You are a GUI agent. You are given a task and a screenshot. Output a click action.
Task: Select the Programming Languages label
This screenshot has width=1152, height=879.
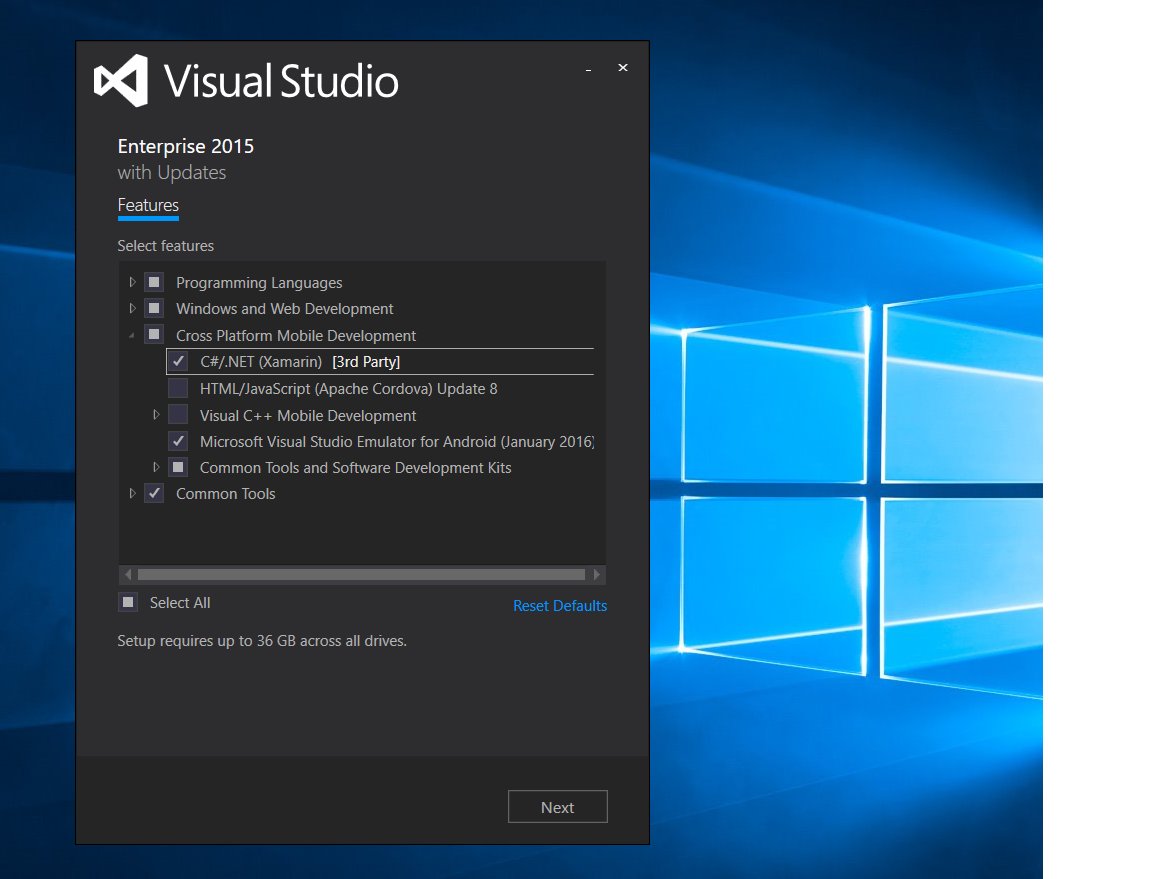pyautogui.click(x=259, y=283)
